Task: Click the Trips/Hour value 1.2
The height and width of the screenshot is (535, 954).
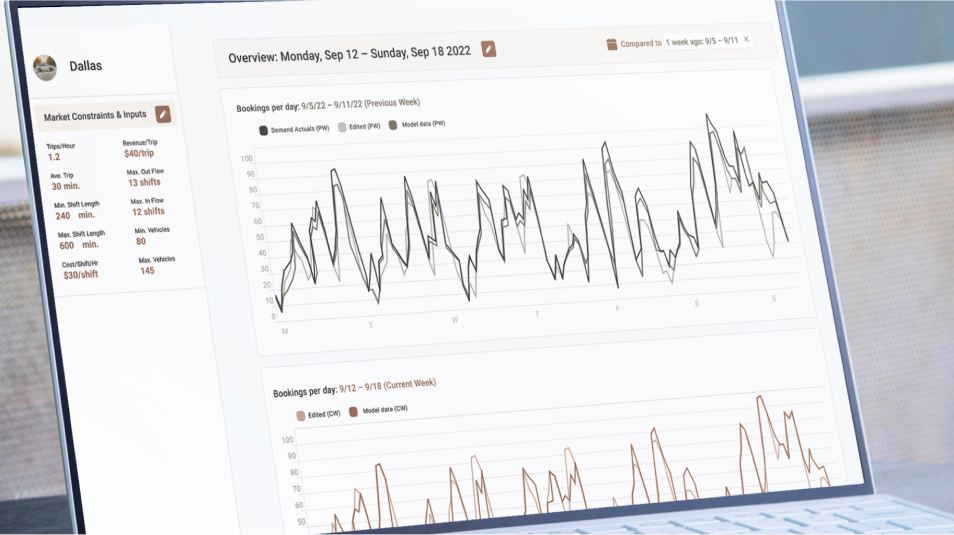Action: (53, 157)
